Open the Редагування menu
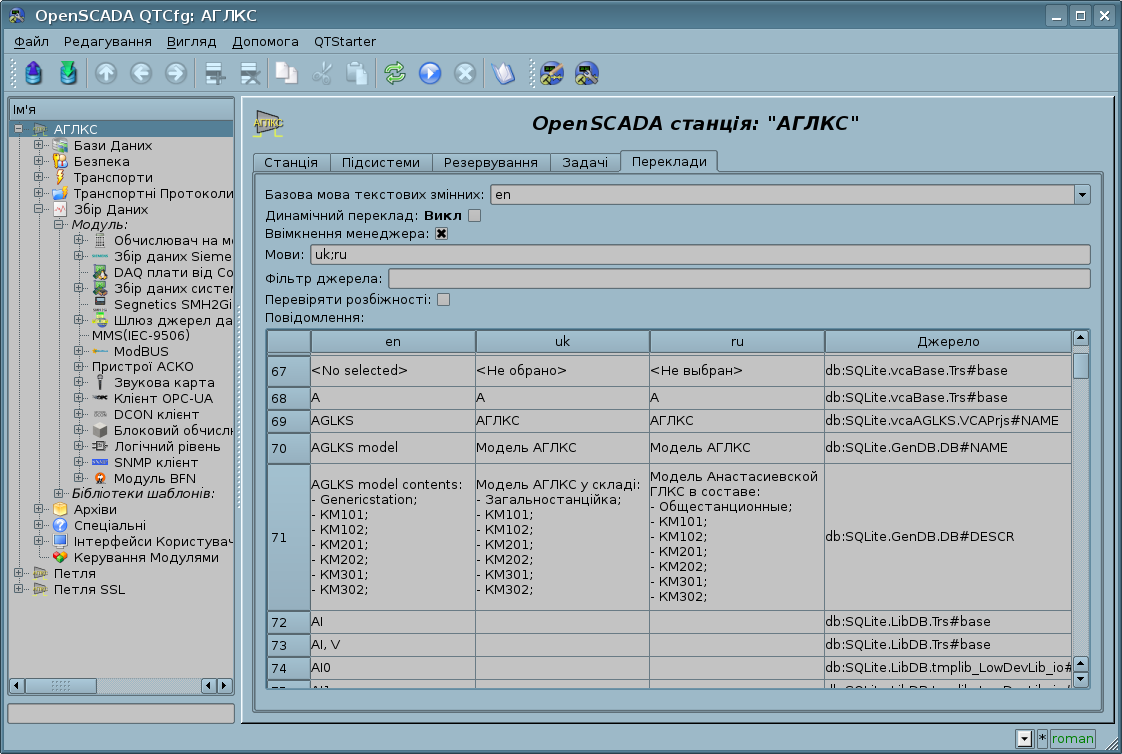Image resolution: width=1122 pixels, height=754 pixels. pos(107,41)
